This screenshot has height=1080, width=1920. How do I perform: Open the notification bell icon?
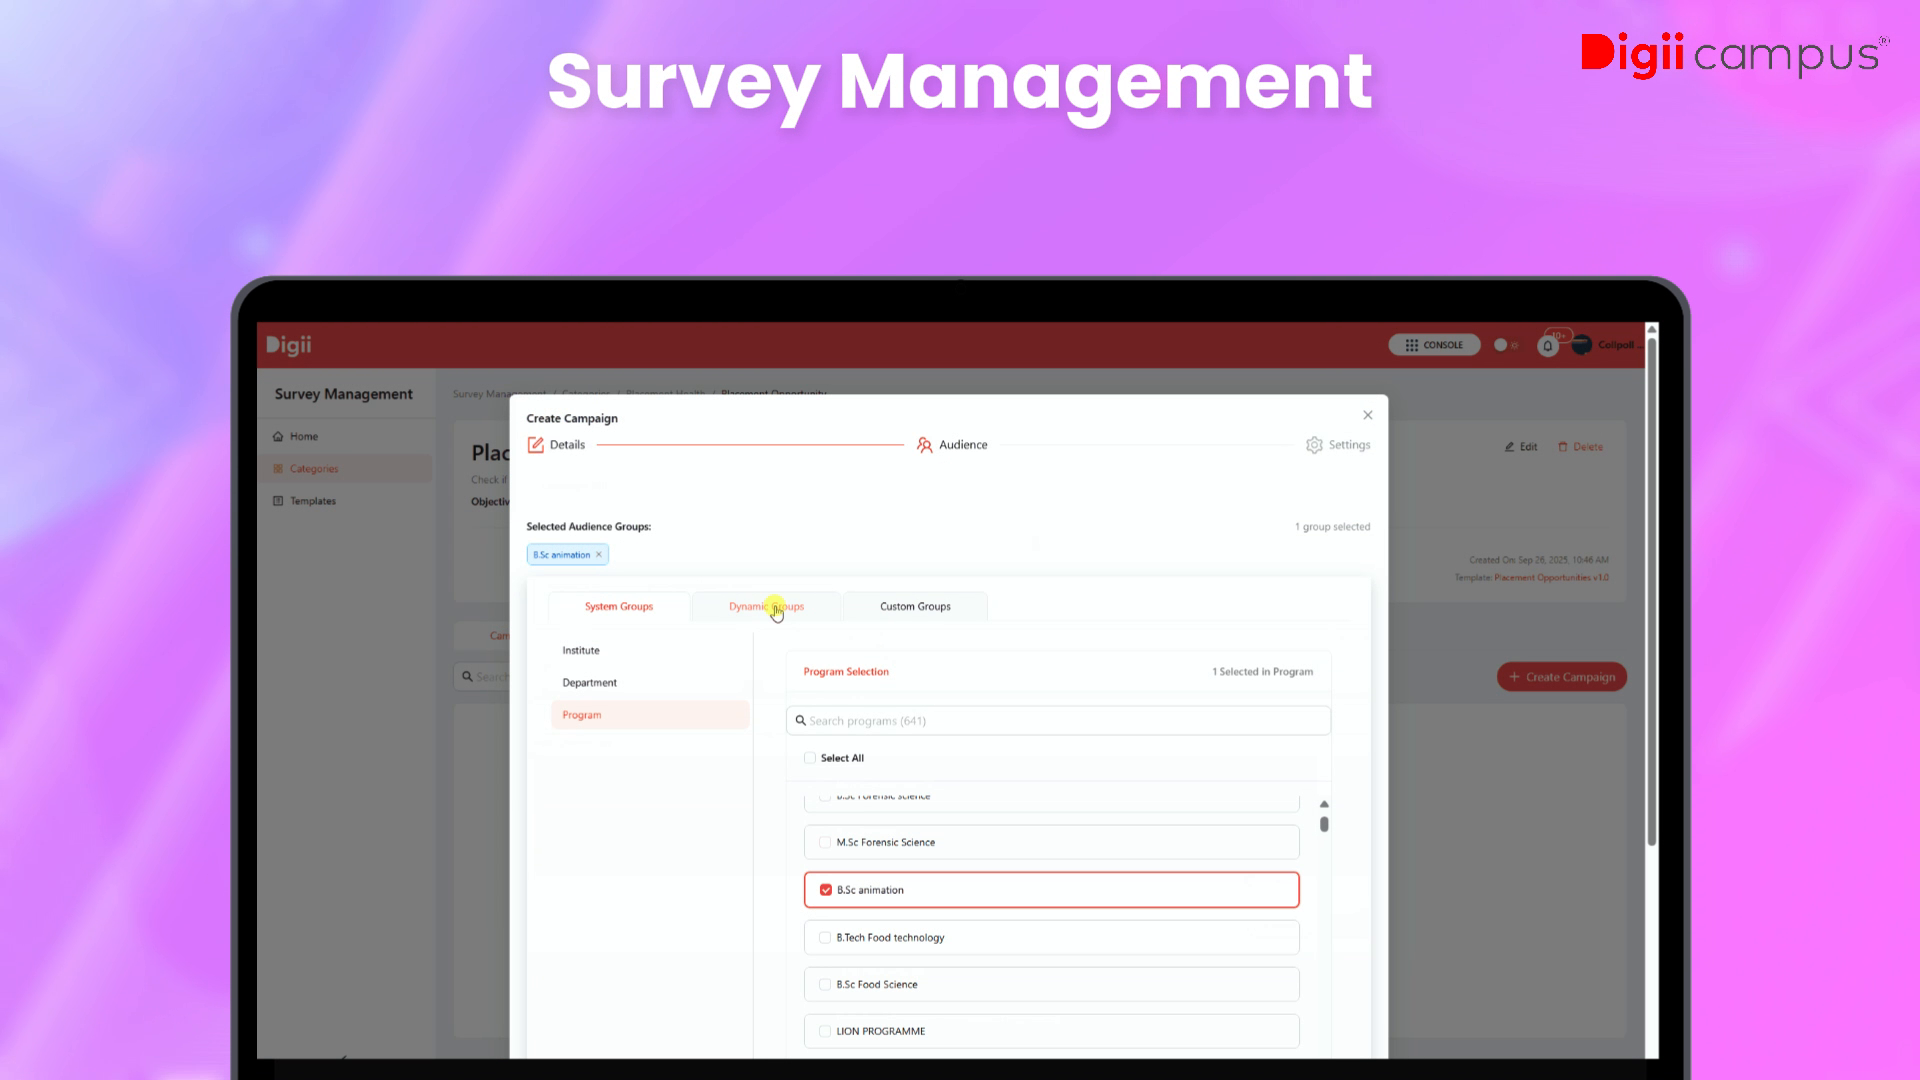(x=1547, y=346)
